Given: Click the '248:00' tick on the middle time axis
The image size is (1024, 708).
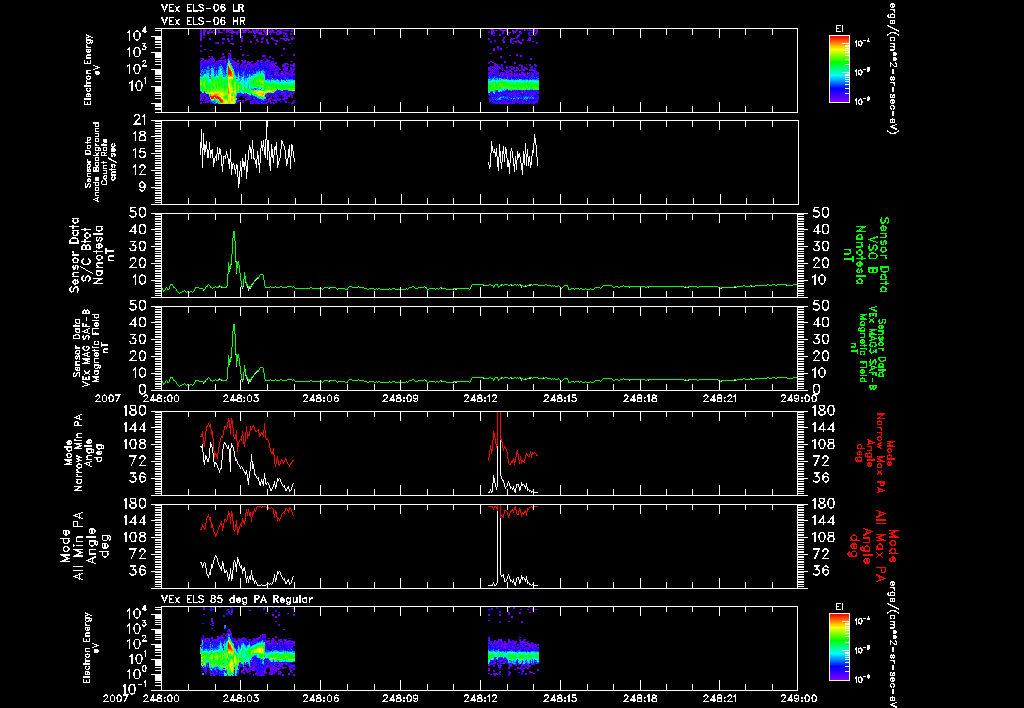Looking at the screenshot, I should 161,398.
